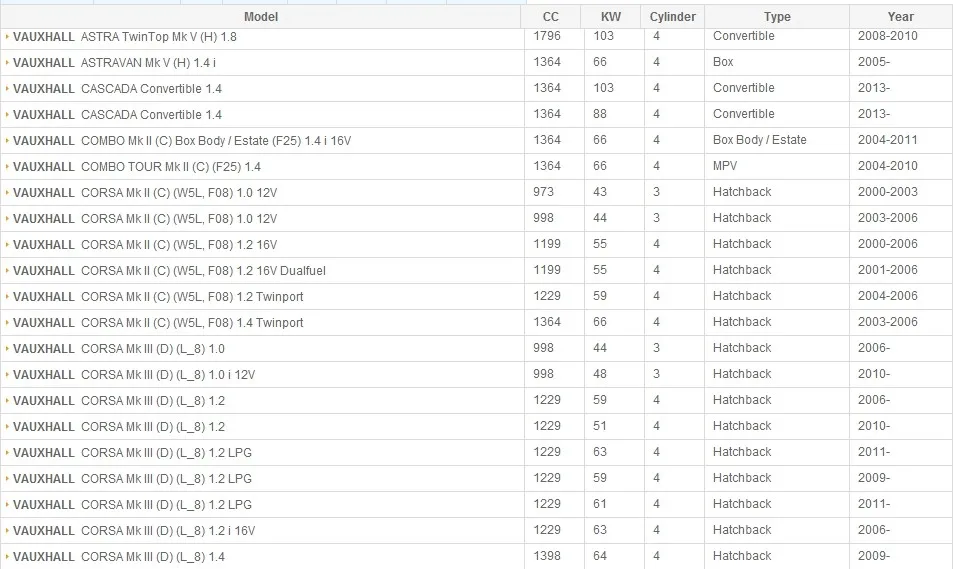
Task: Sort table by the Type column header
Action: click(x=777, y=17)
